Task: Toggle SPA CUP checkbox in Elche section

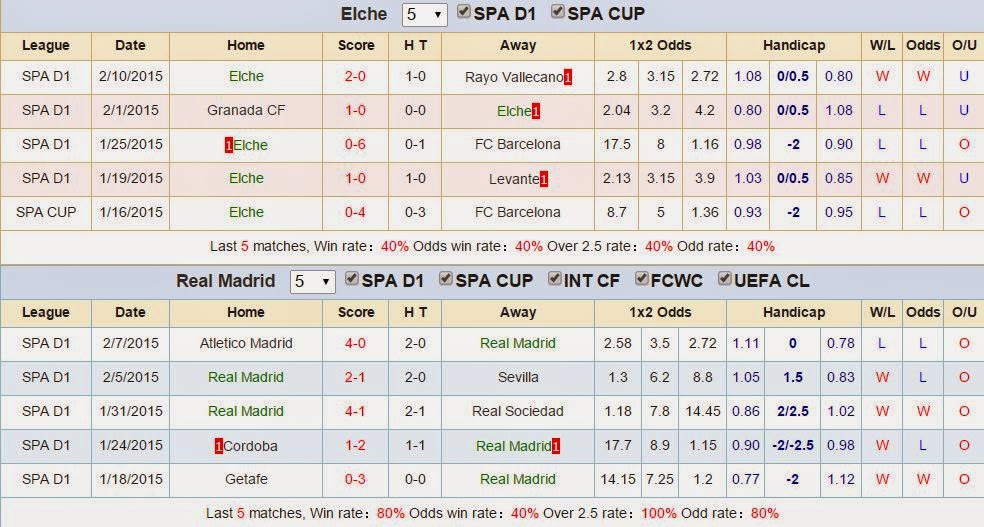Action: [x=558, y=13]
